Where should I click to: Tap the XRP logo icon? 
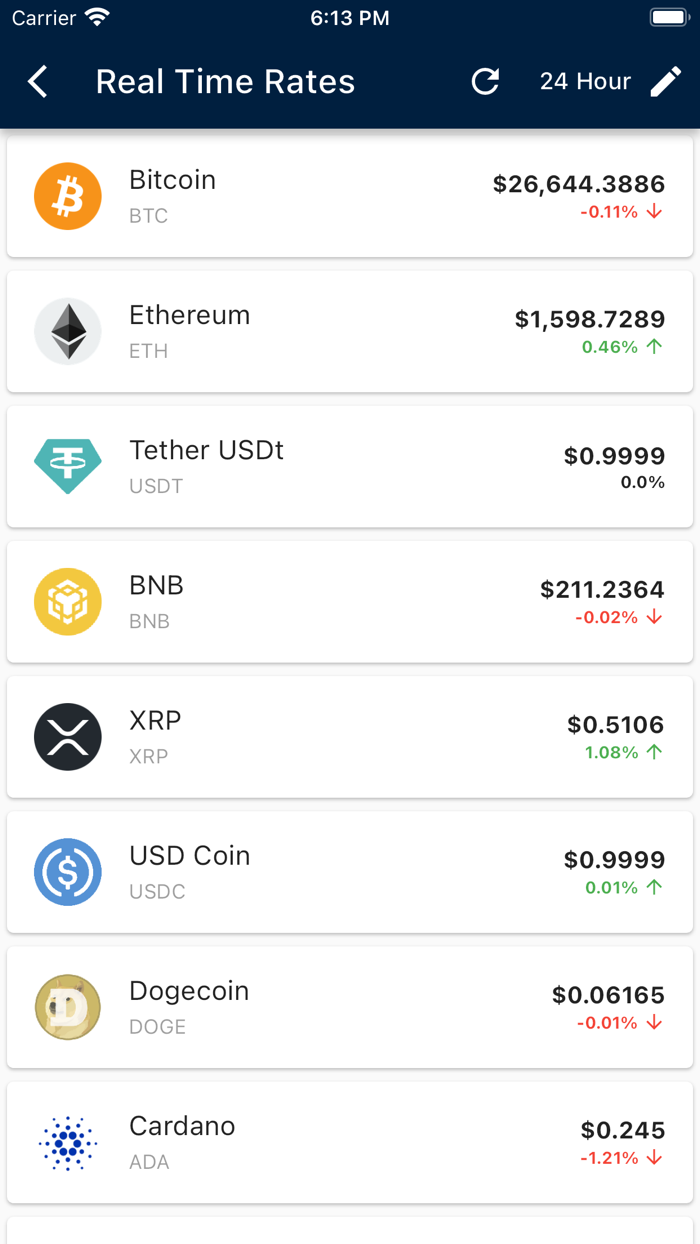tap(67, 737)
